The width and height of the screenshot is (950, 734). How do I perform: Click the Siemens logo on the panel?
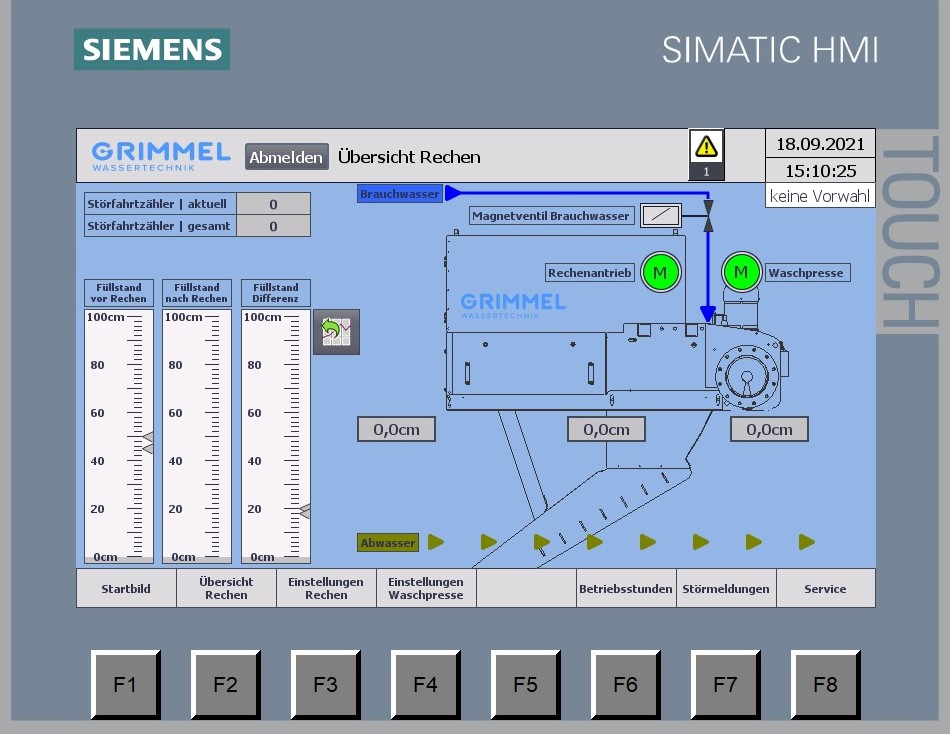tap(152, 49)
